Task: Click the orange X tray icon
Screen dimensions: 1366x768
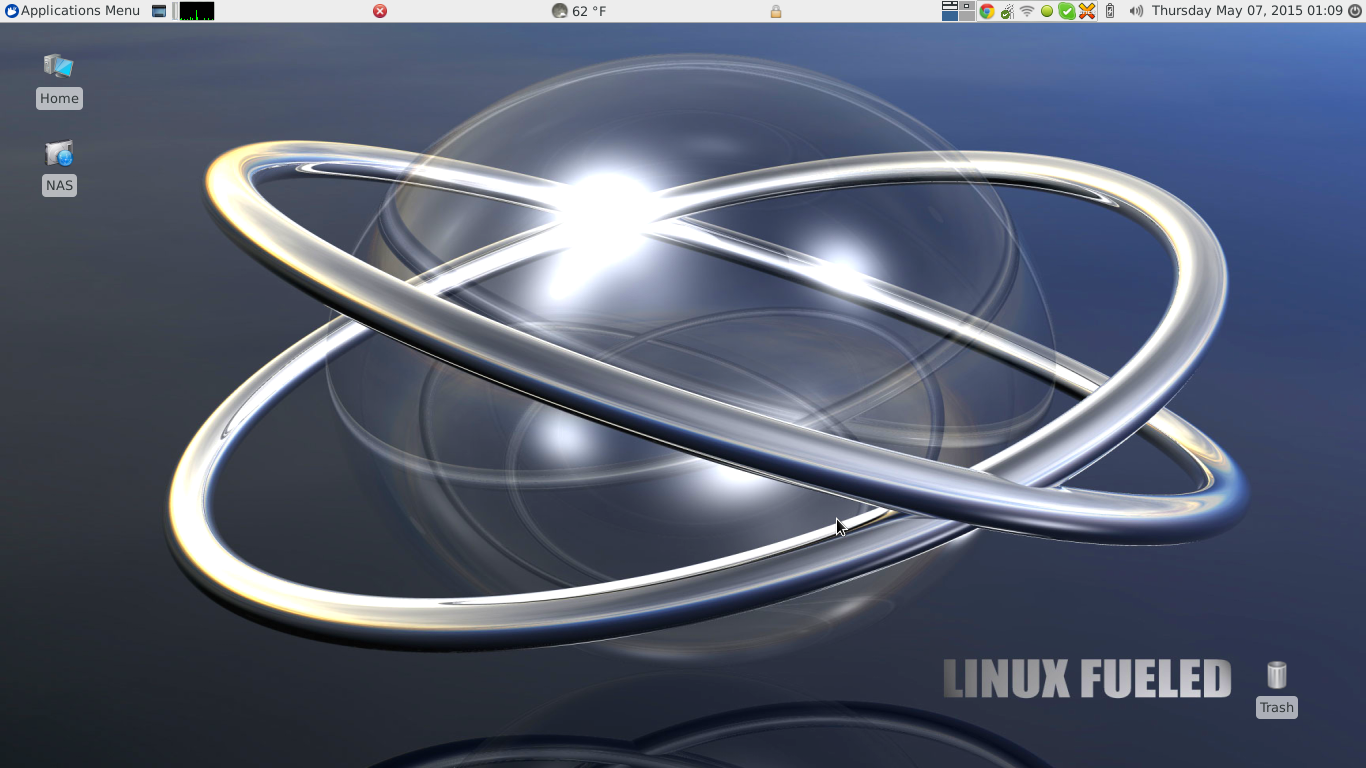Action: 1087,11
